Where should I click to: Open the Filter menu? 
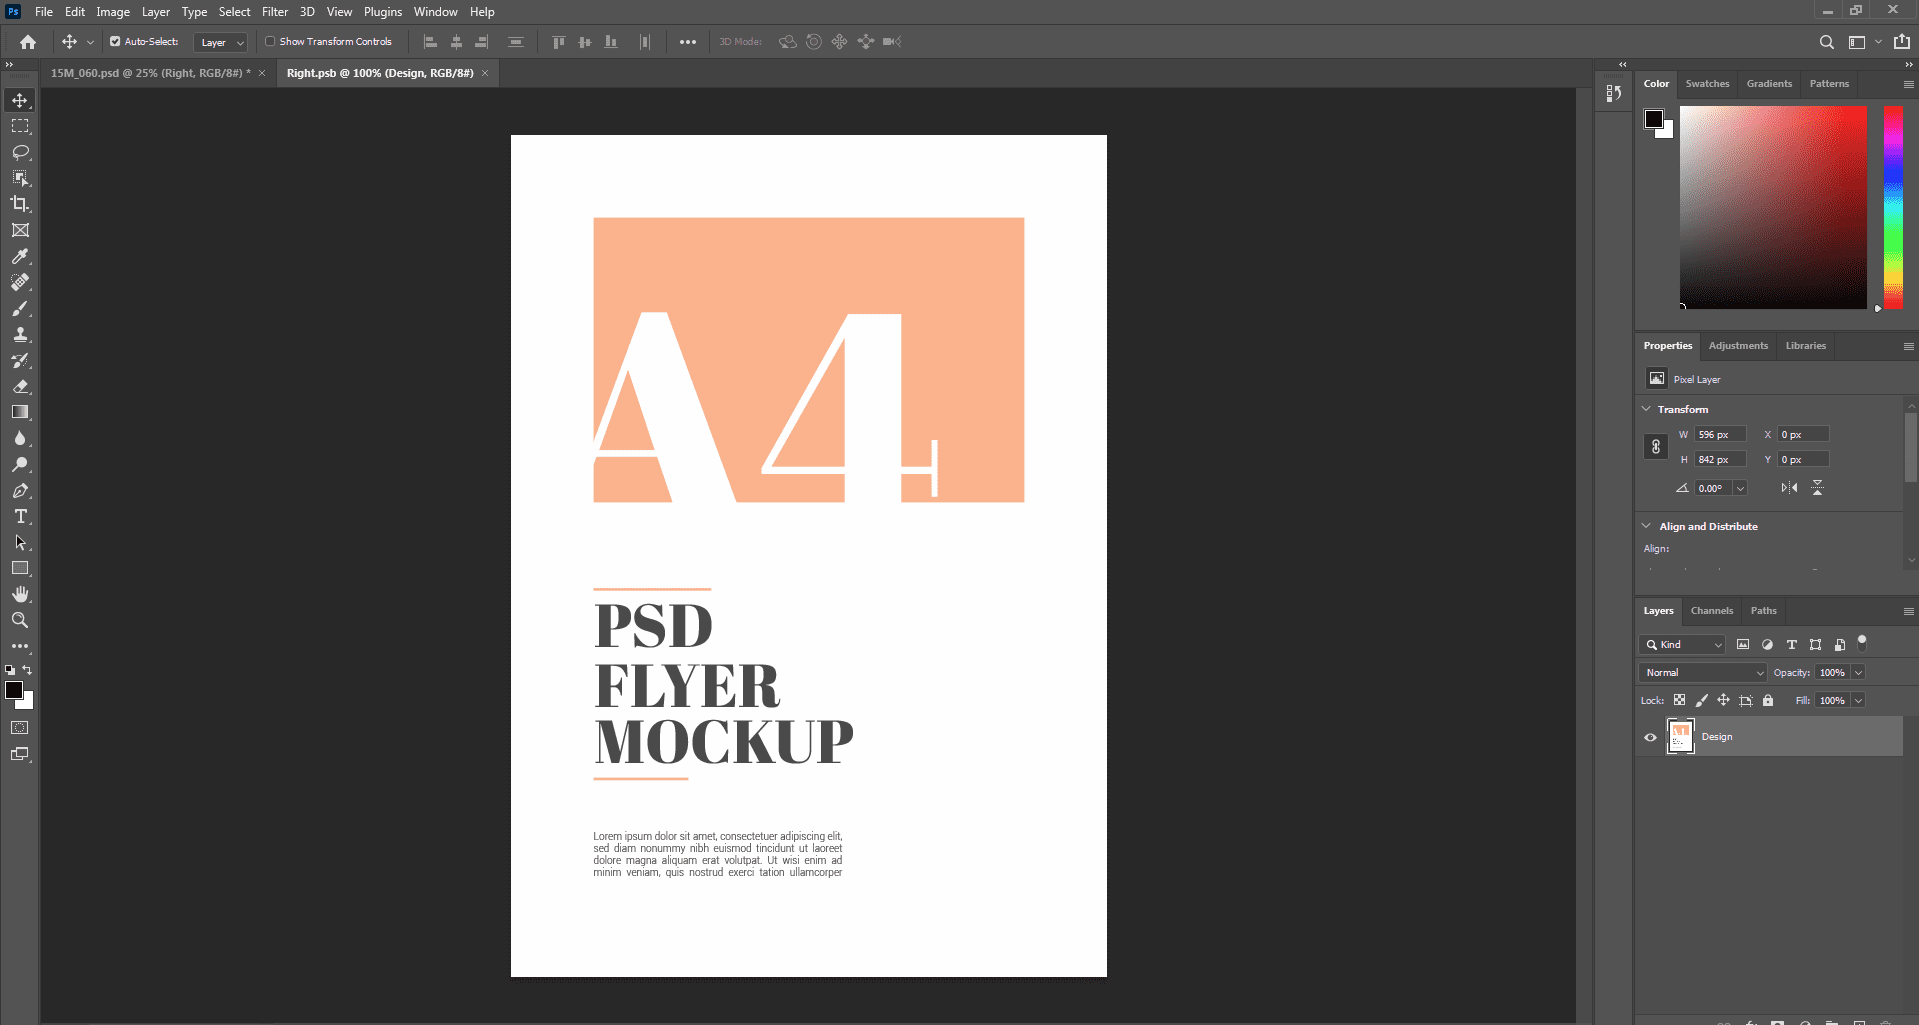pos(275,12)
